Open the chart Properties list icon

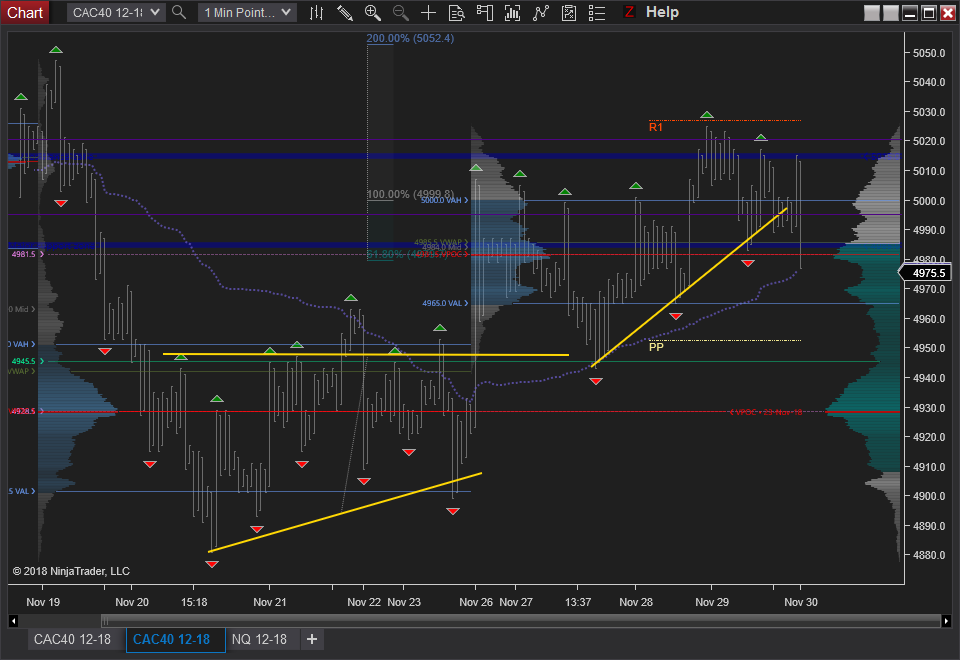click(x=597, y=13)
